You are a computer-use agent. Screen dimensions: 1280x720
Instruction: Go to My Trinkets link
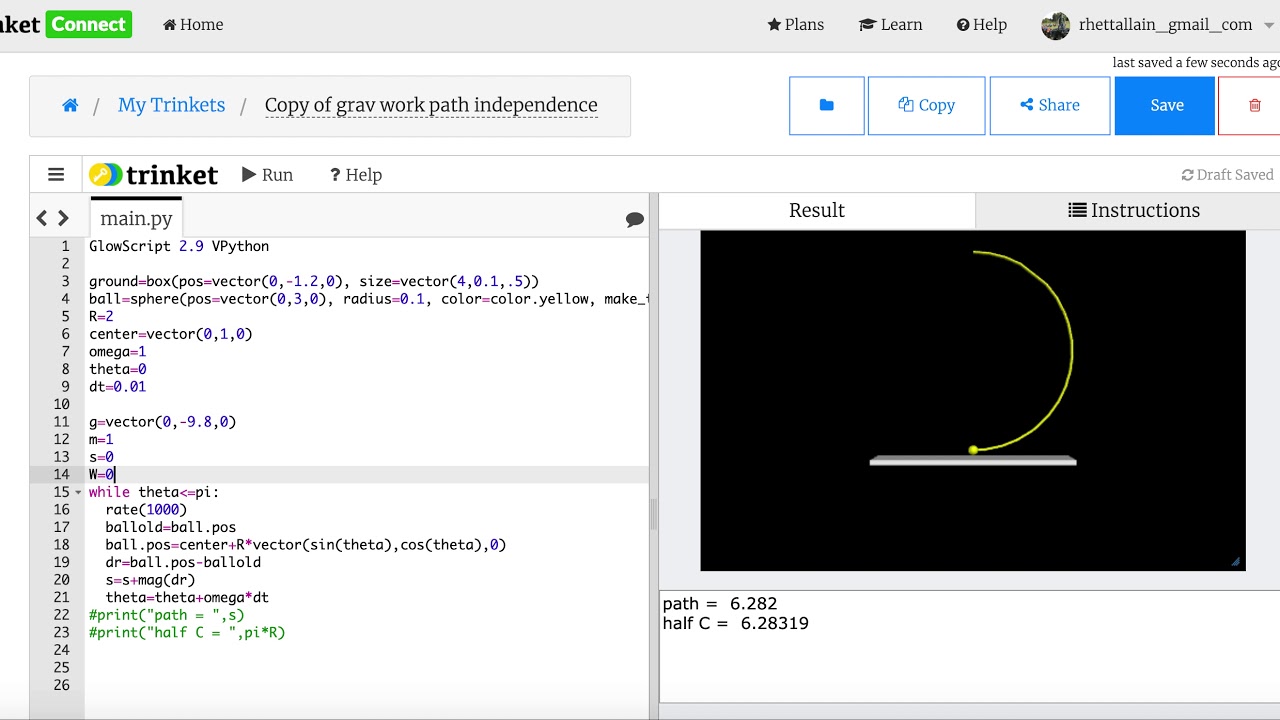171,105
